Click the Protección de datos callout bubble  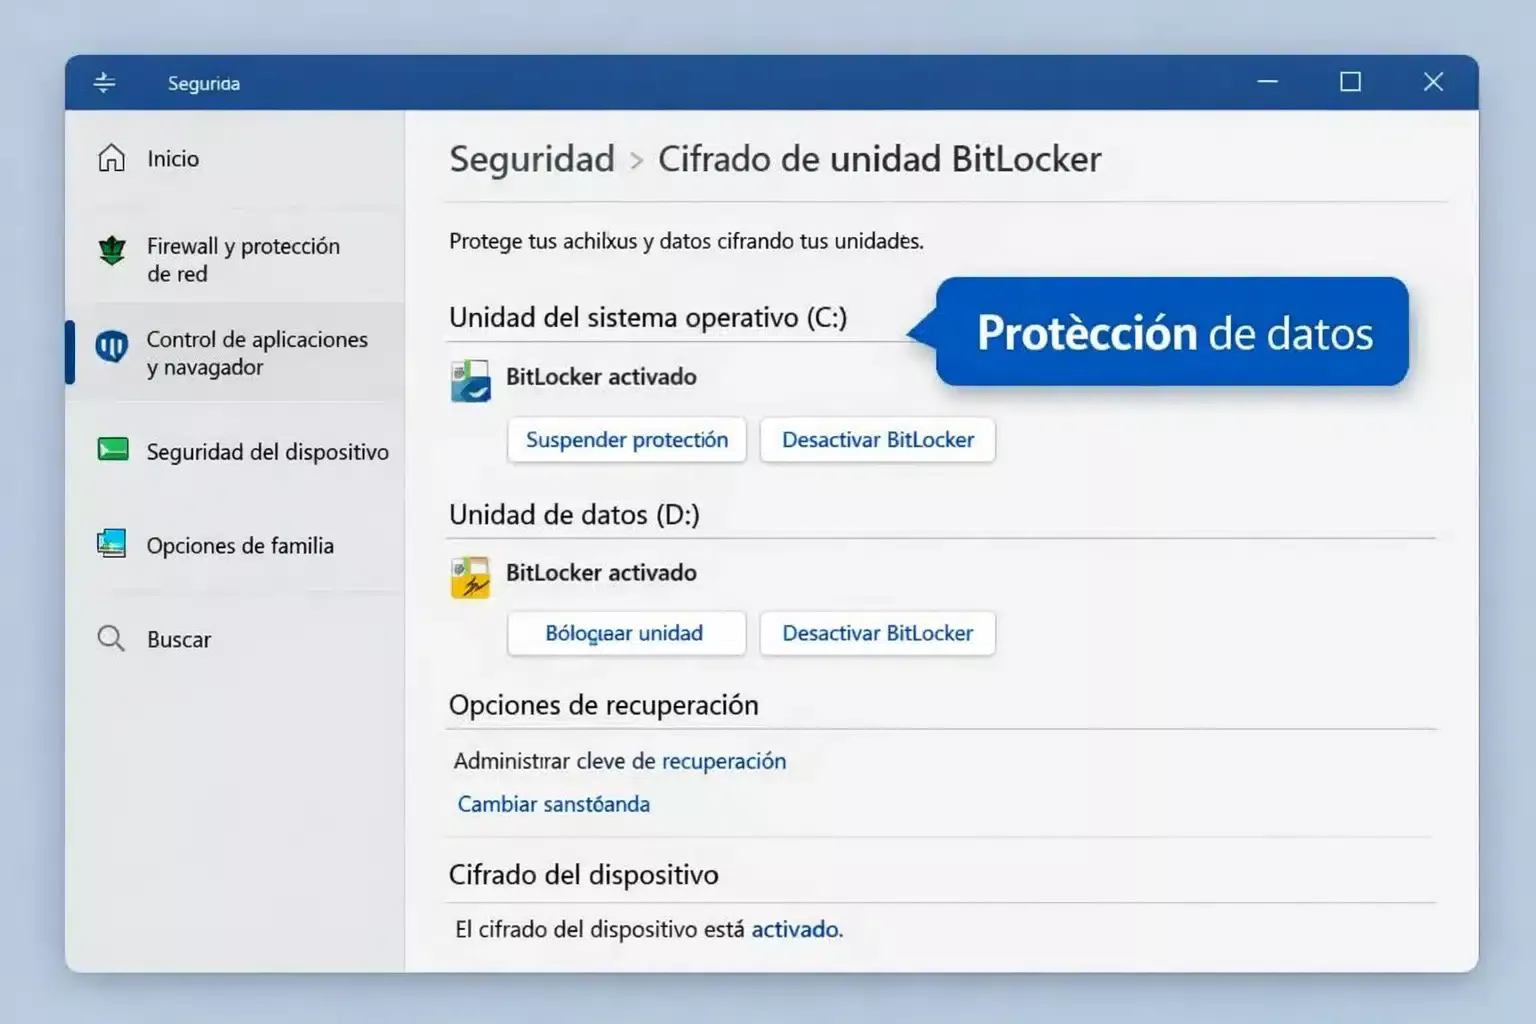click(1170, 332)
